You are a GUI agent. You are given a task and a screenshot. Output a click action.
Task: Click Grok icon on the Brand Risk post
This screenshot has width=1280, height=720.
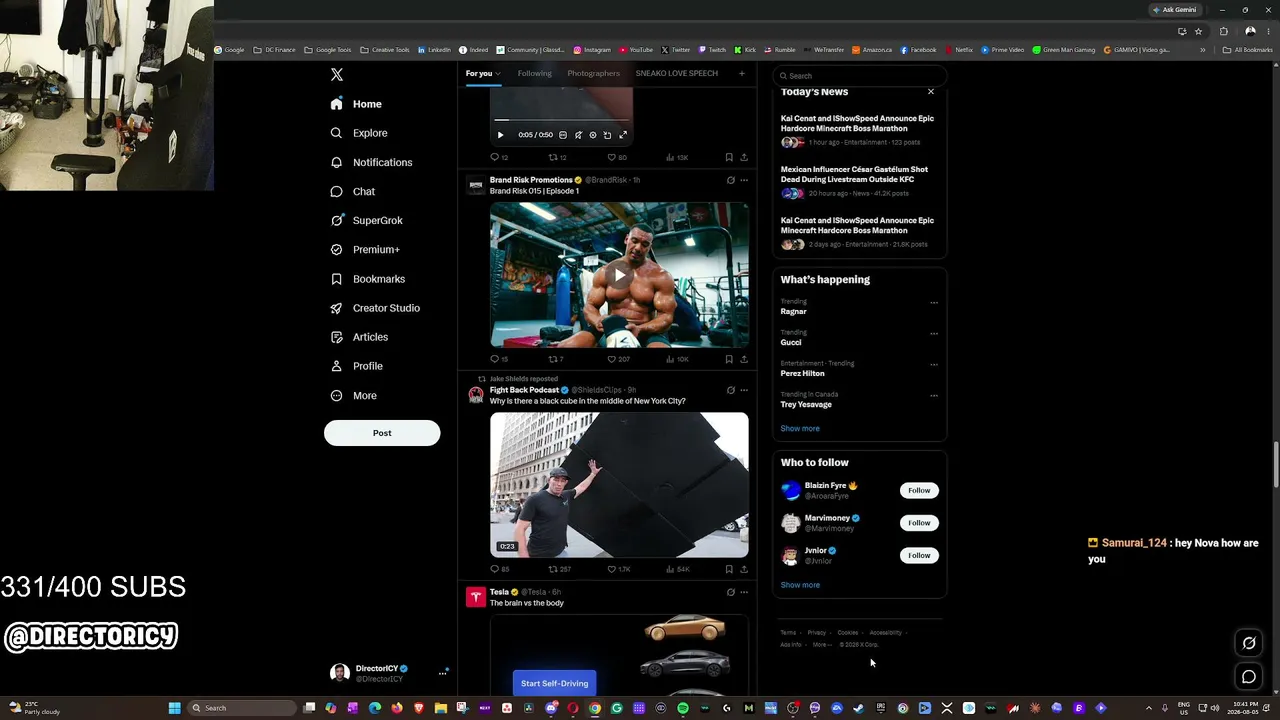tap(730, 180)
